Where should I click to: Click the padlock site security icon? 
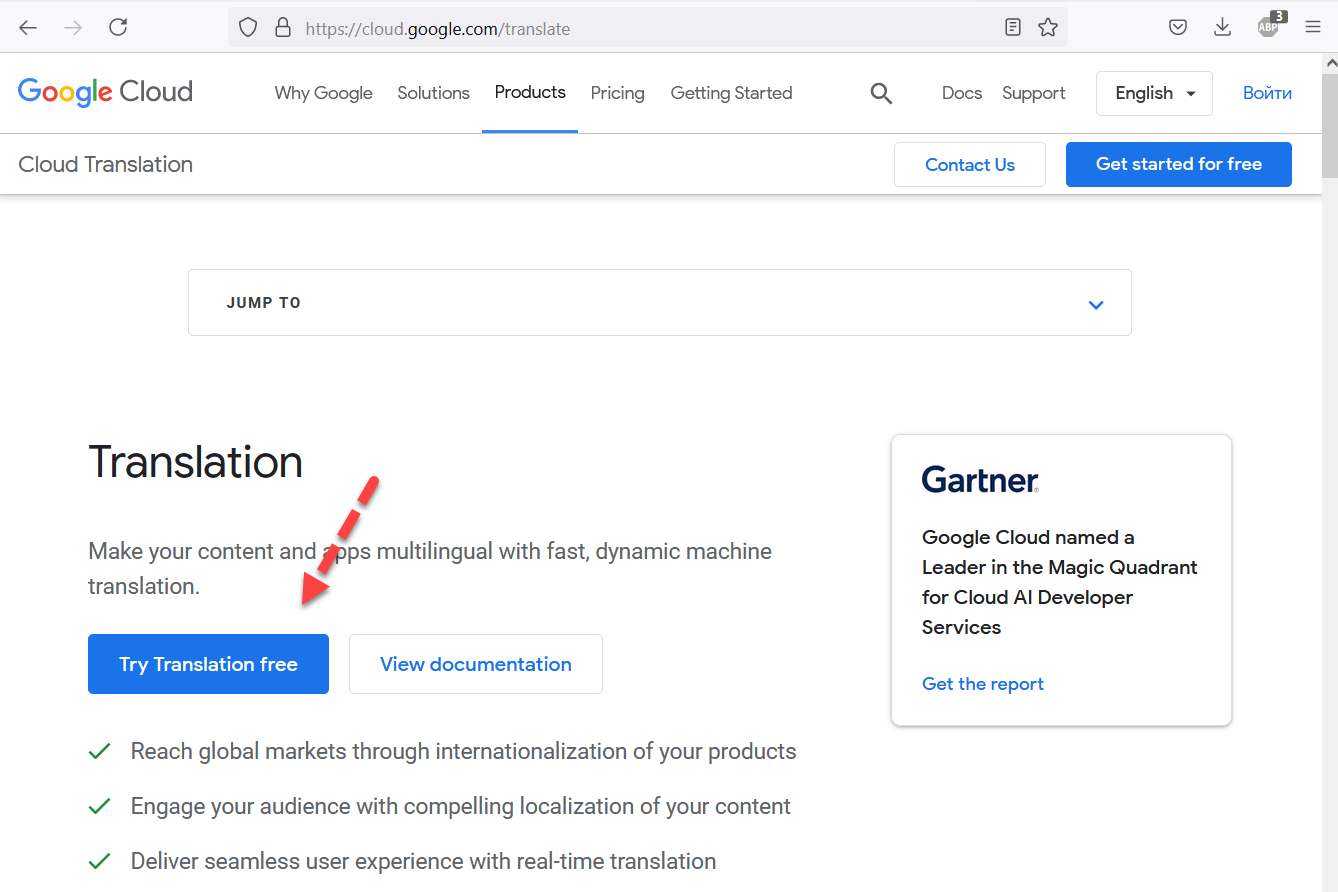283,28
